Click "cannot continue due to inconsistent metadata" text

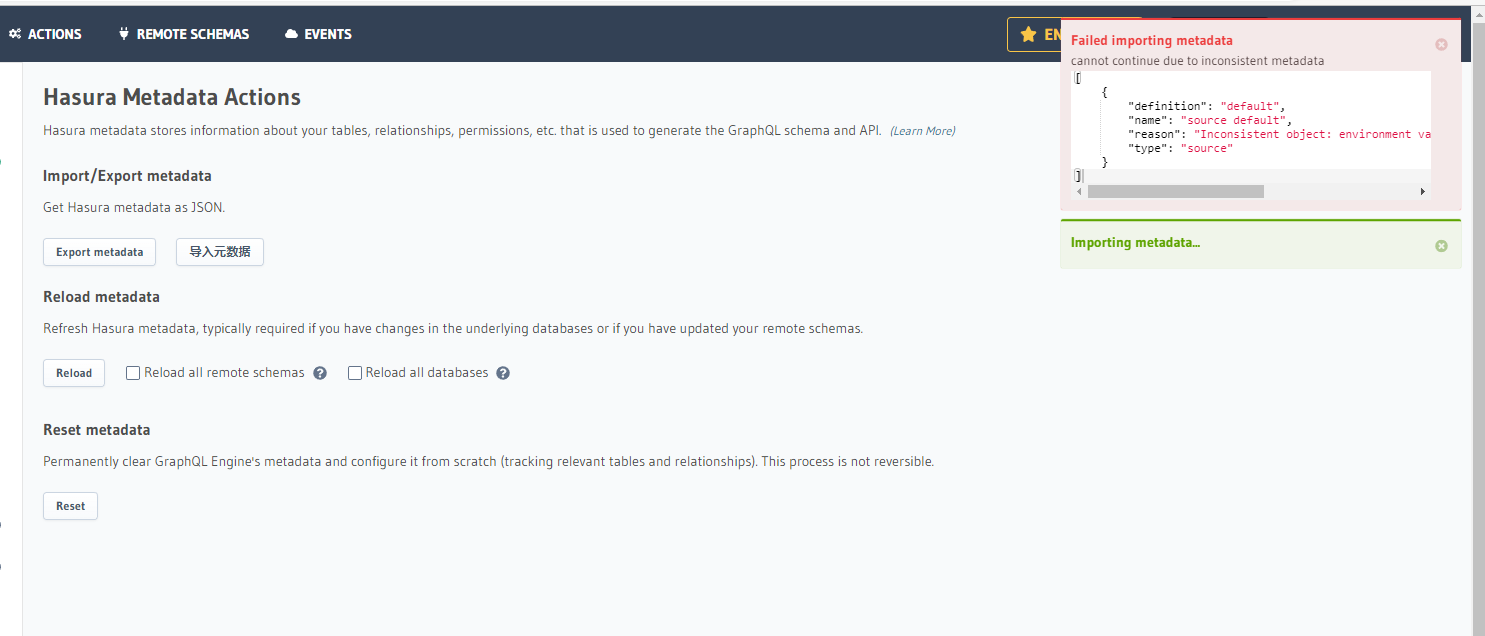coord(1197,61)
